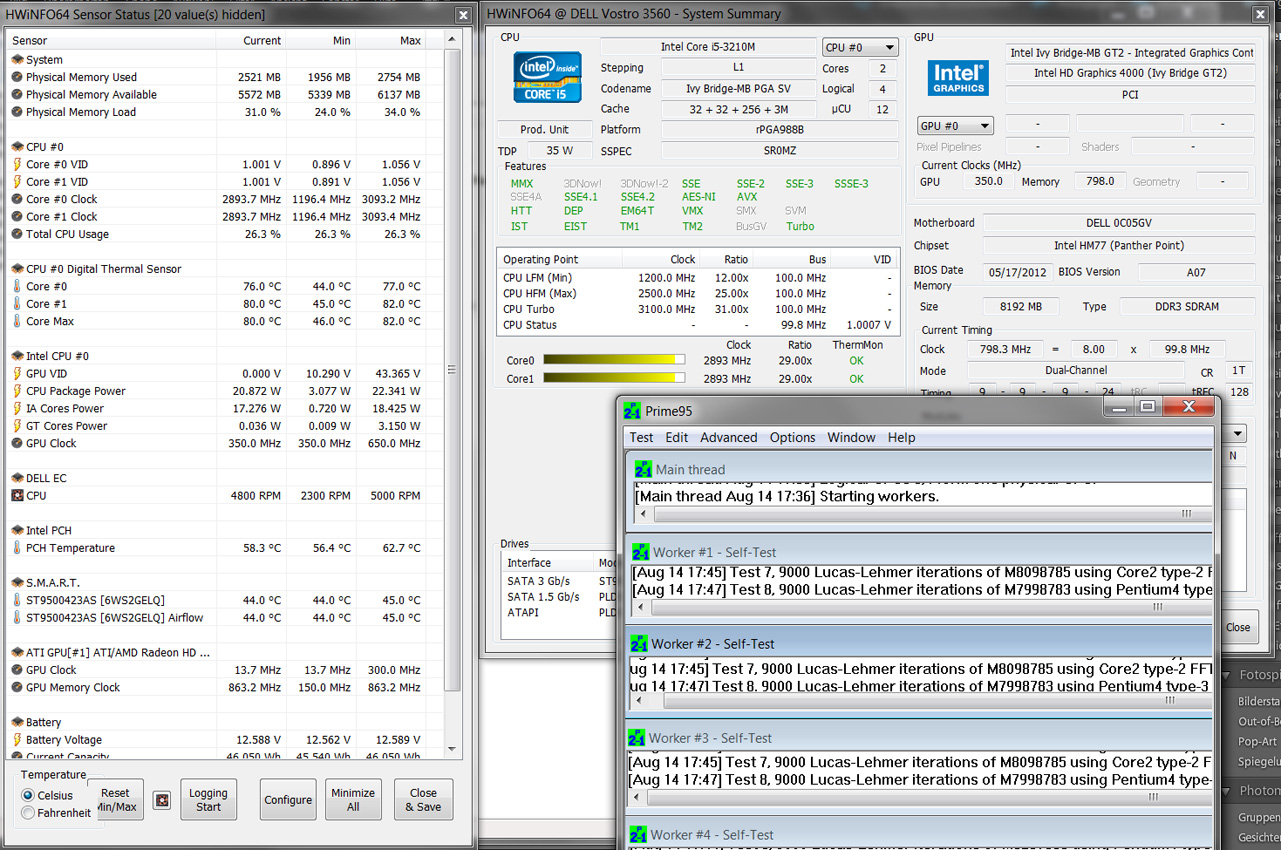Click the S.M.A.R.T. group icon

point(17,583)
